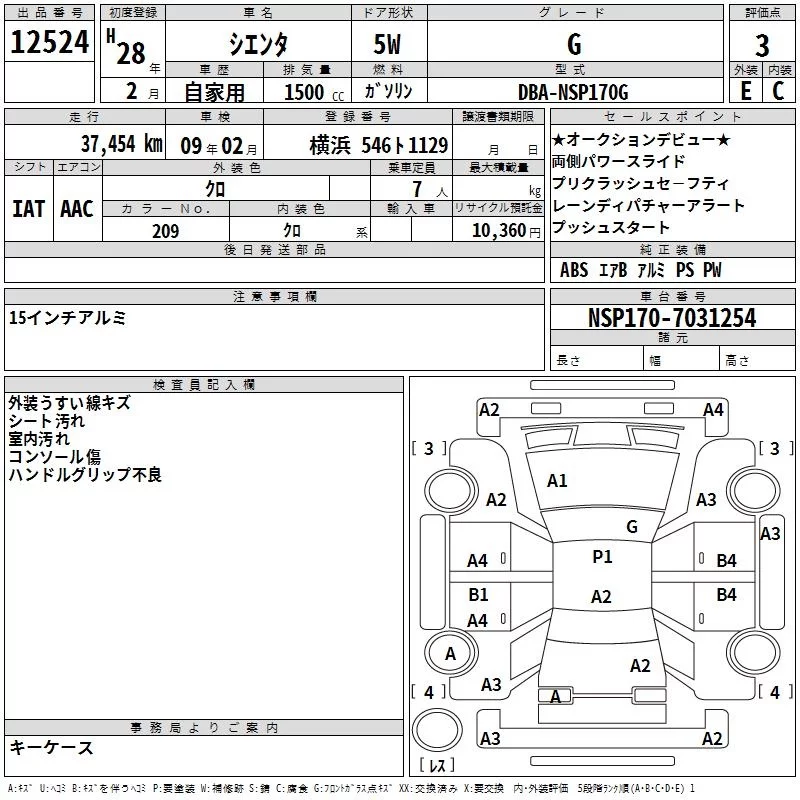Select the rear-left wheel circle marked A
Screen dimensions: 800x800
pos(449,653)
